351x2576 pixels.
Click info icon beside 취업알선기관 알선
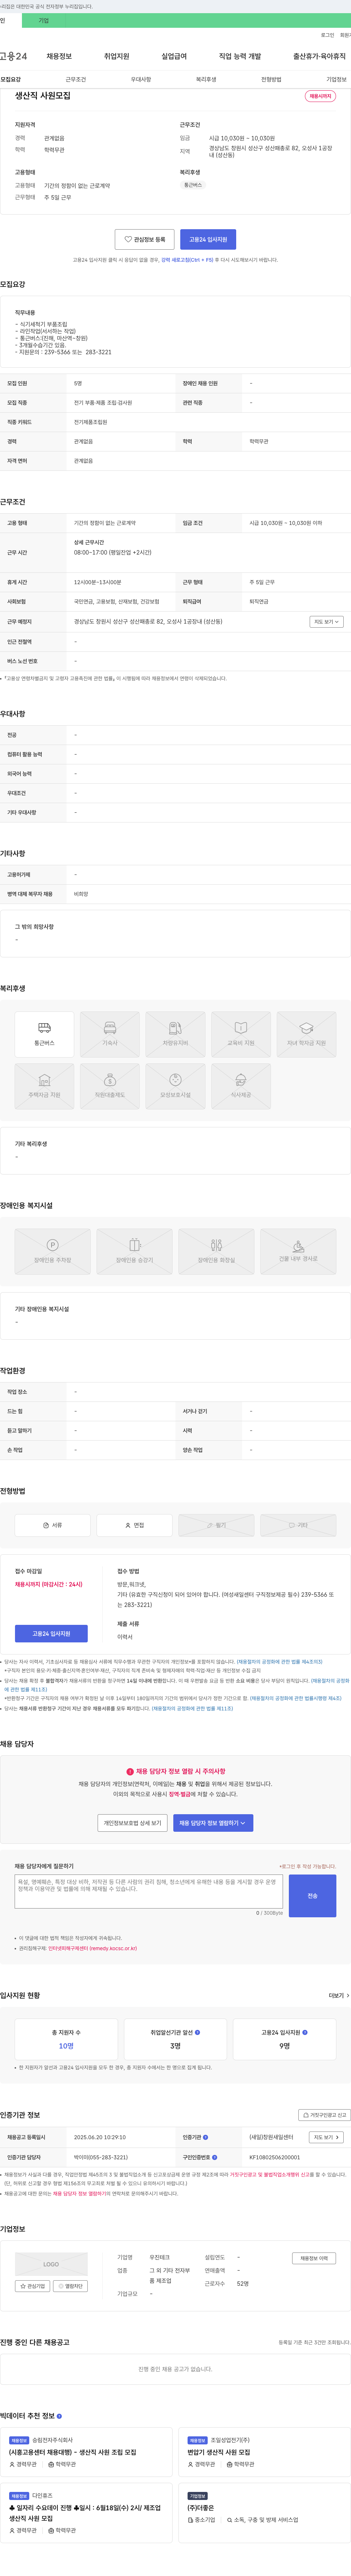pos(197,2032)
